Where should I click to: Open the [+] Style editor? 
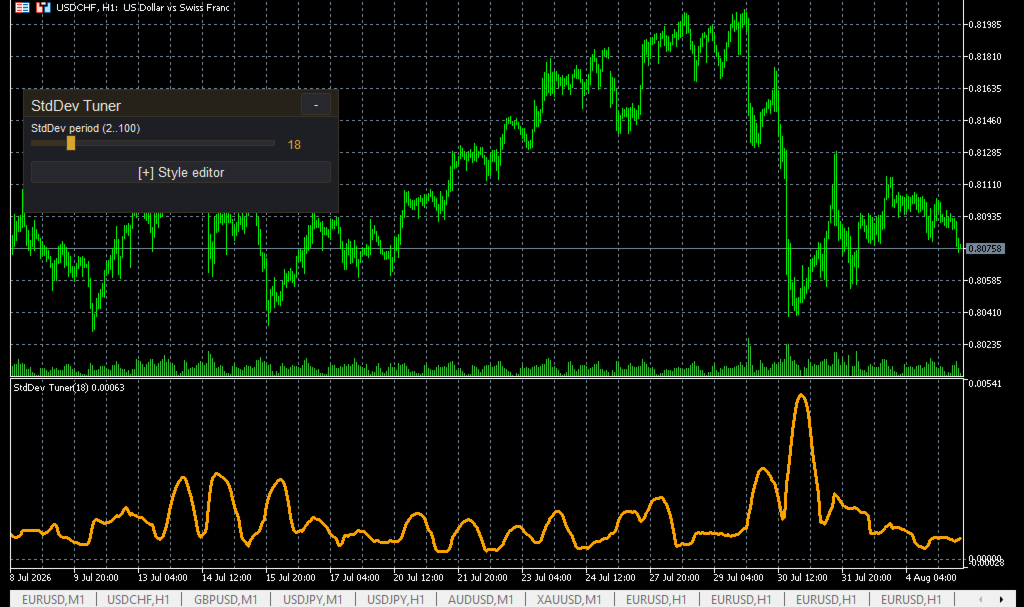(x=181, y=172)
